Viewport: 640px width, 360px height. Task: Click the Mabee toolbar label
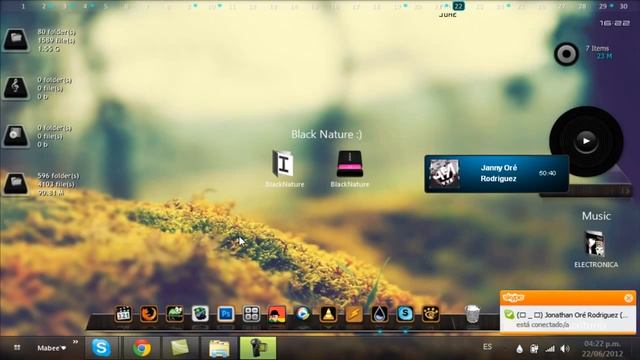coord(51,348)
